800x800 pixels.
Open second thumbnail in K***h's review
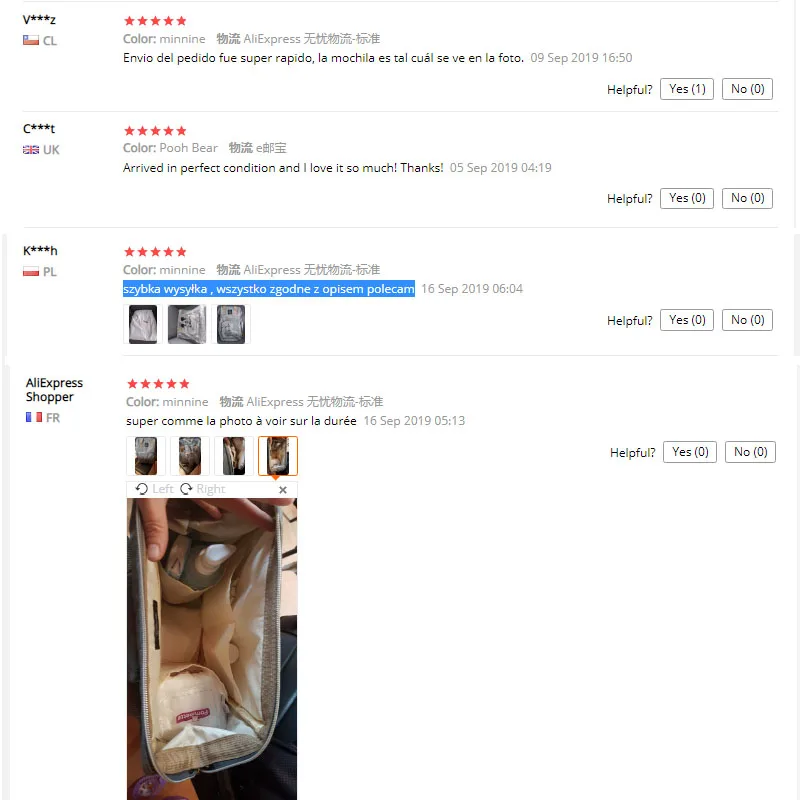pyautogui.click(x=187, y=324)
